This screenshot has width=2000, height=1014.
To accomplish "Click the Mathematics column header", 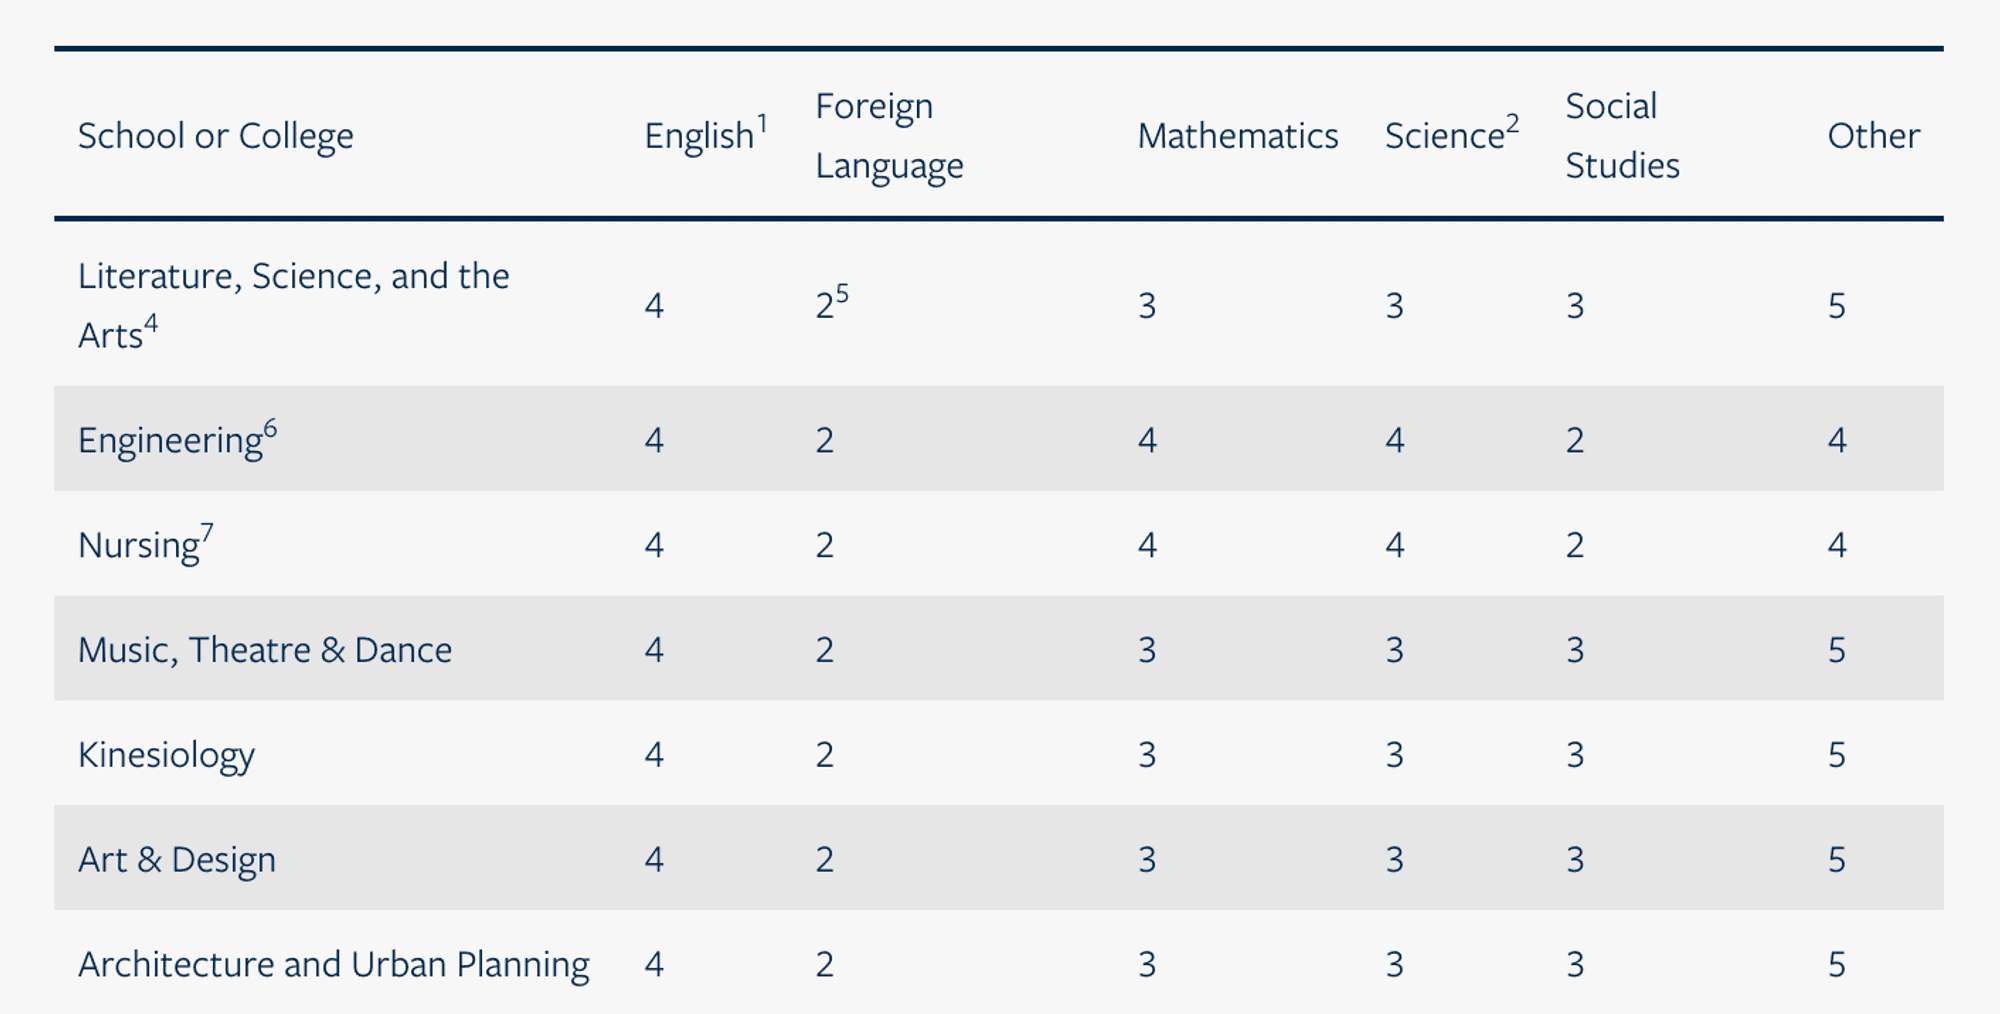I will click(x=1237, y=136).
